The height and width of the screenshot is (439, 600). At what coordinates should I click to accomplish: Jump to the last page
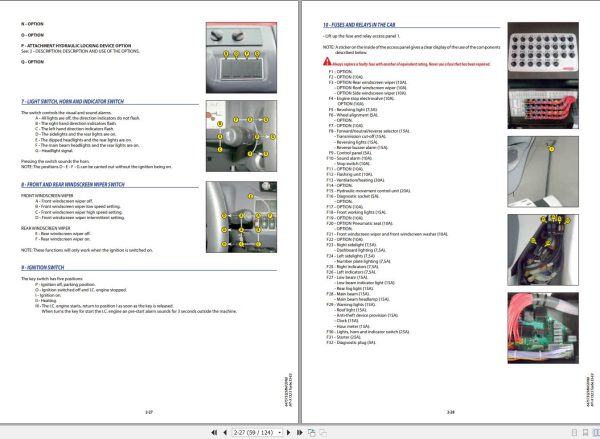(x=300, y=432)
